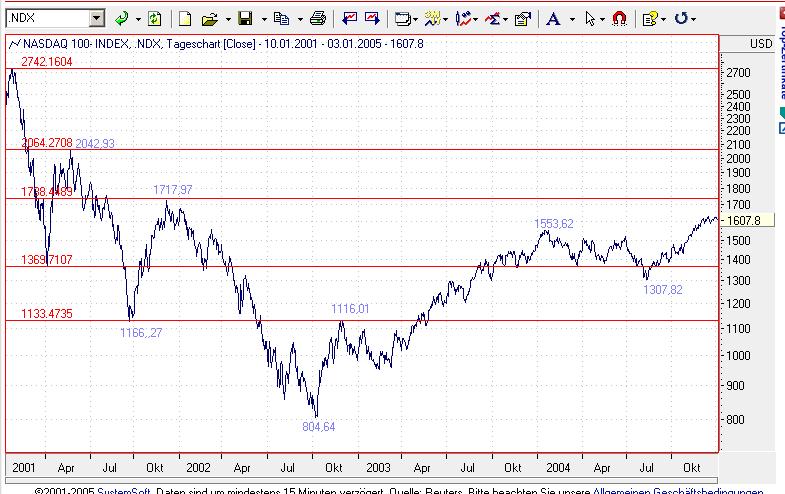Viewport: 785px width, 494px height.
Task: Expand rotate arrow dropdown
Action: pos(693,20)
